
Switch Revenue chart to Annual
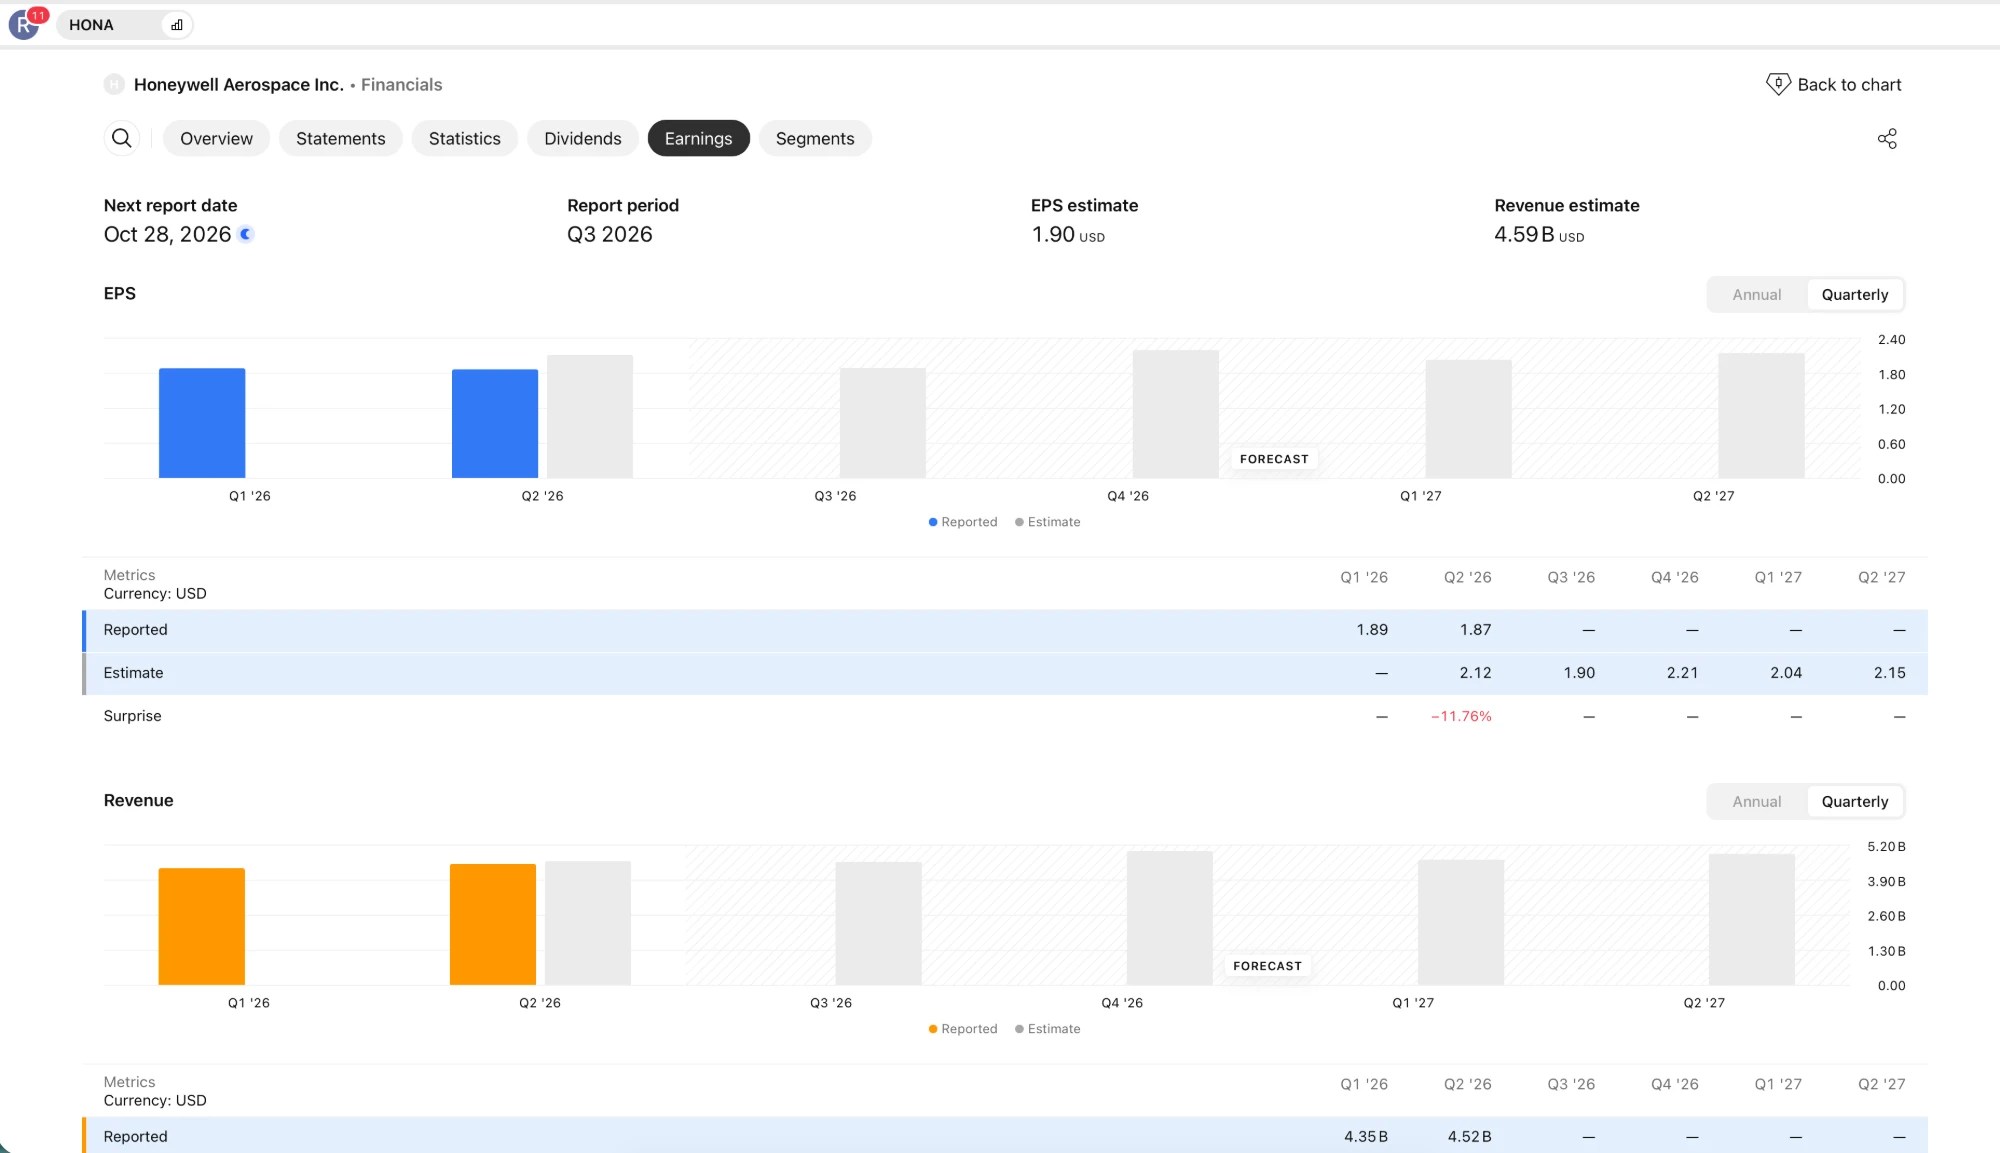pos(1757,802)
